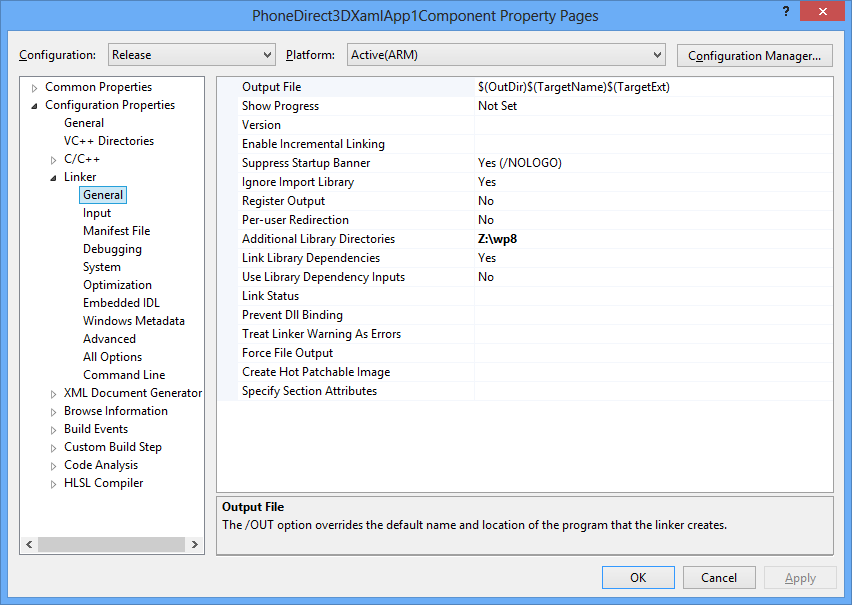852x605 pixels.
Task: Open the Platform dropdown showing Active(ARM)
Action: (505, 55)
